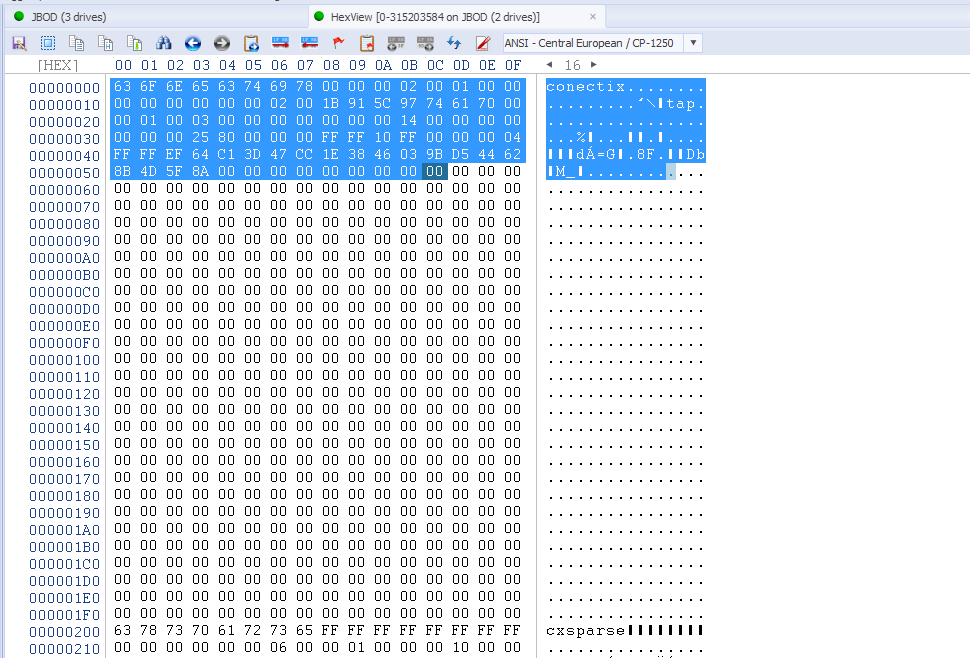
Task: Click offset 00000010 row label
Action: 64,105
